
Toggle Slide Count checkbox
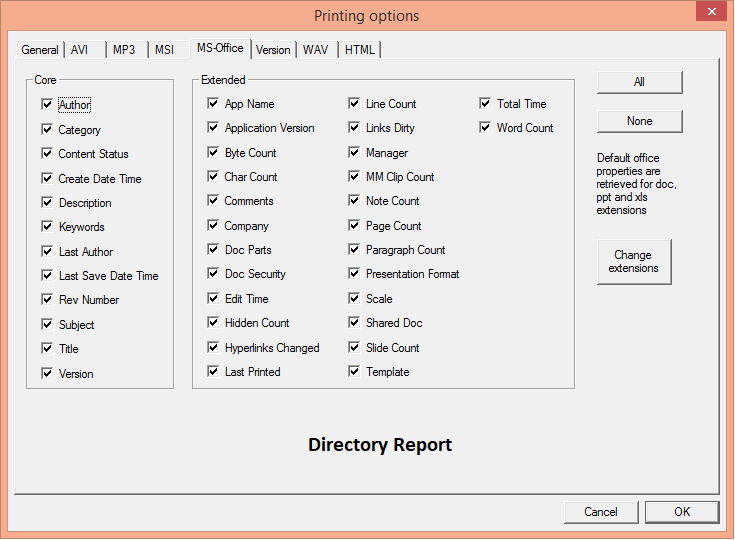pos(354,347)
